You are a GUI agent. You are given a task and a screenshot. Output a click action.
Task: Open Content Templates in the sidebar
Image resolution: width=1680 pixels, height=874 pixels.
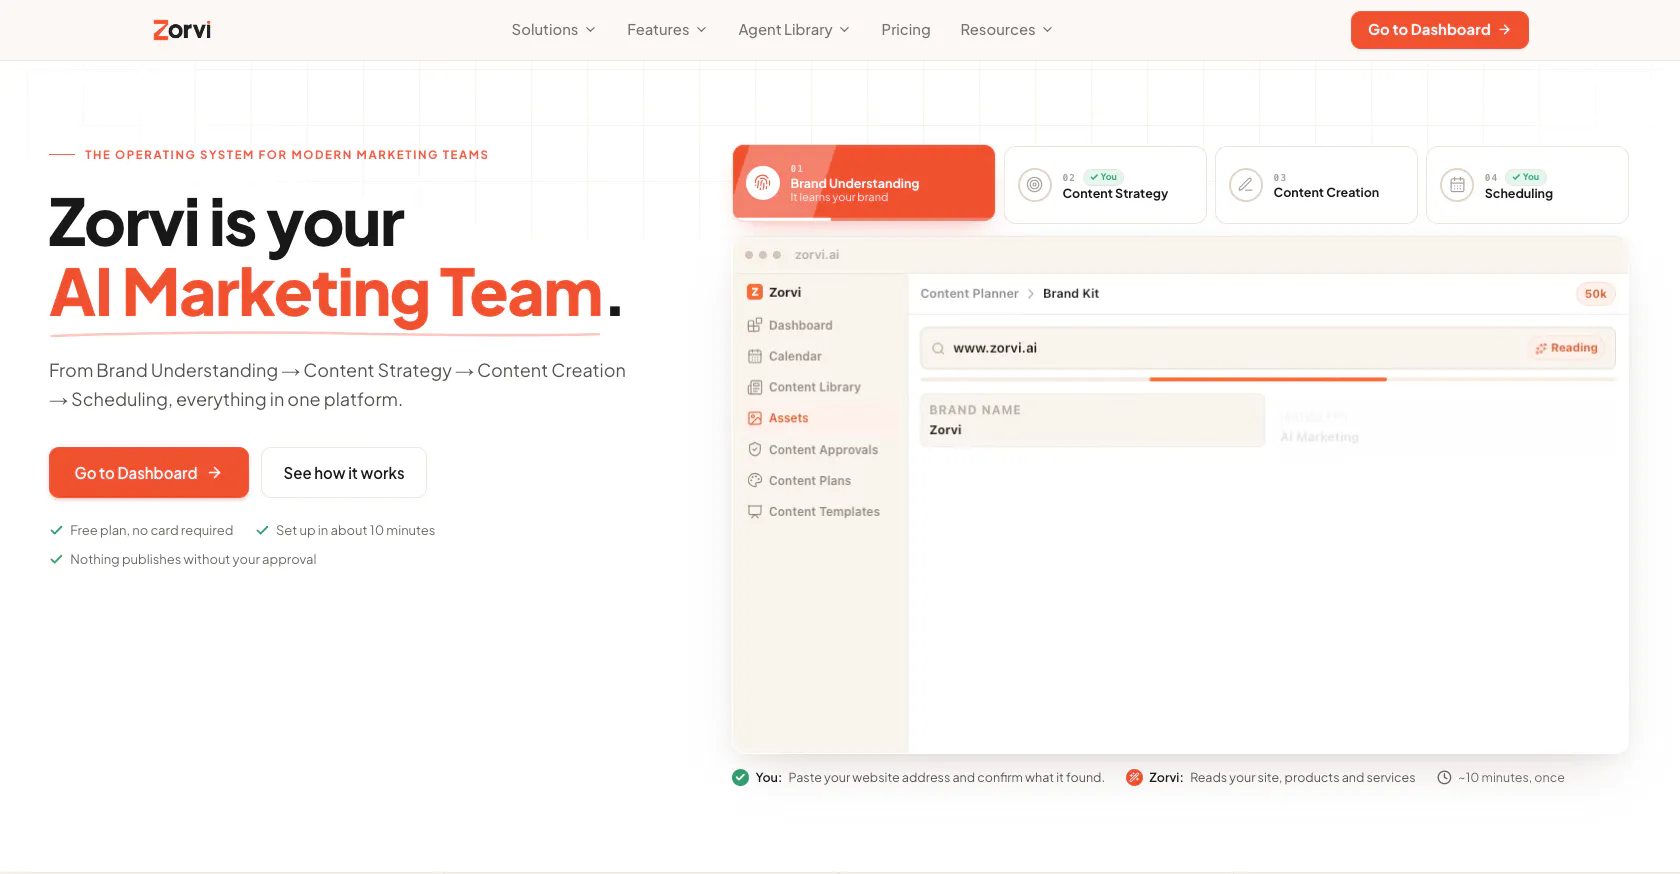[x=824, y=512]
